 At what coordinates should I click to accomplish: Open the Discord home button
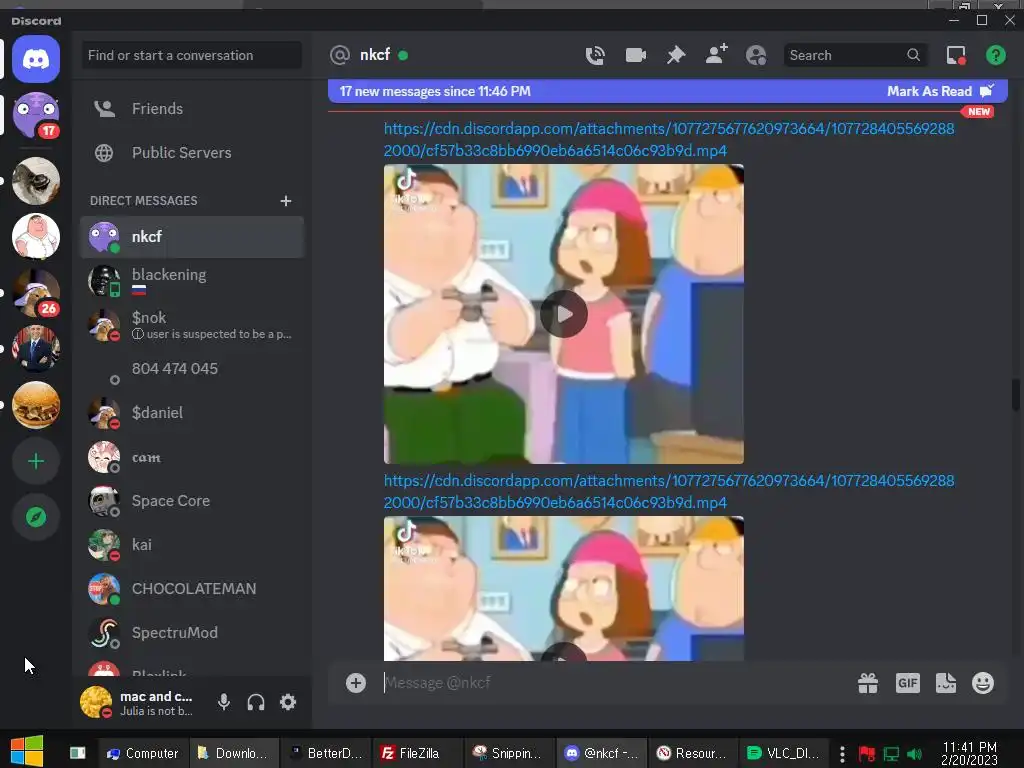tap(36, 59)
